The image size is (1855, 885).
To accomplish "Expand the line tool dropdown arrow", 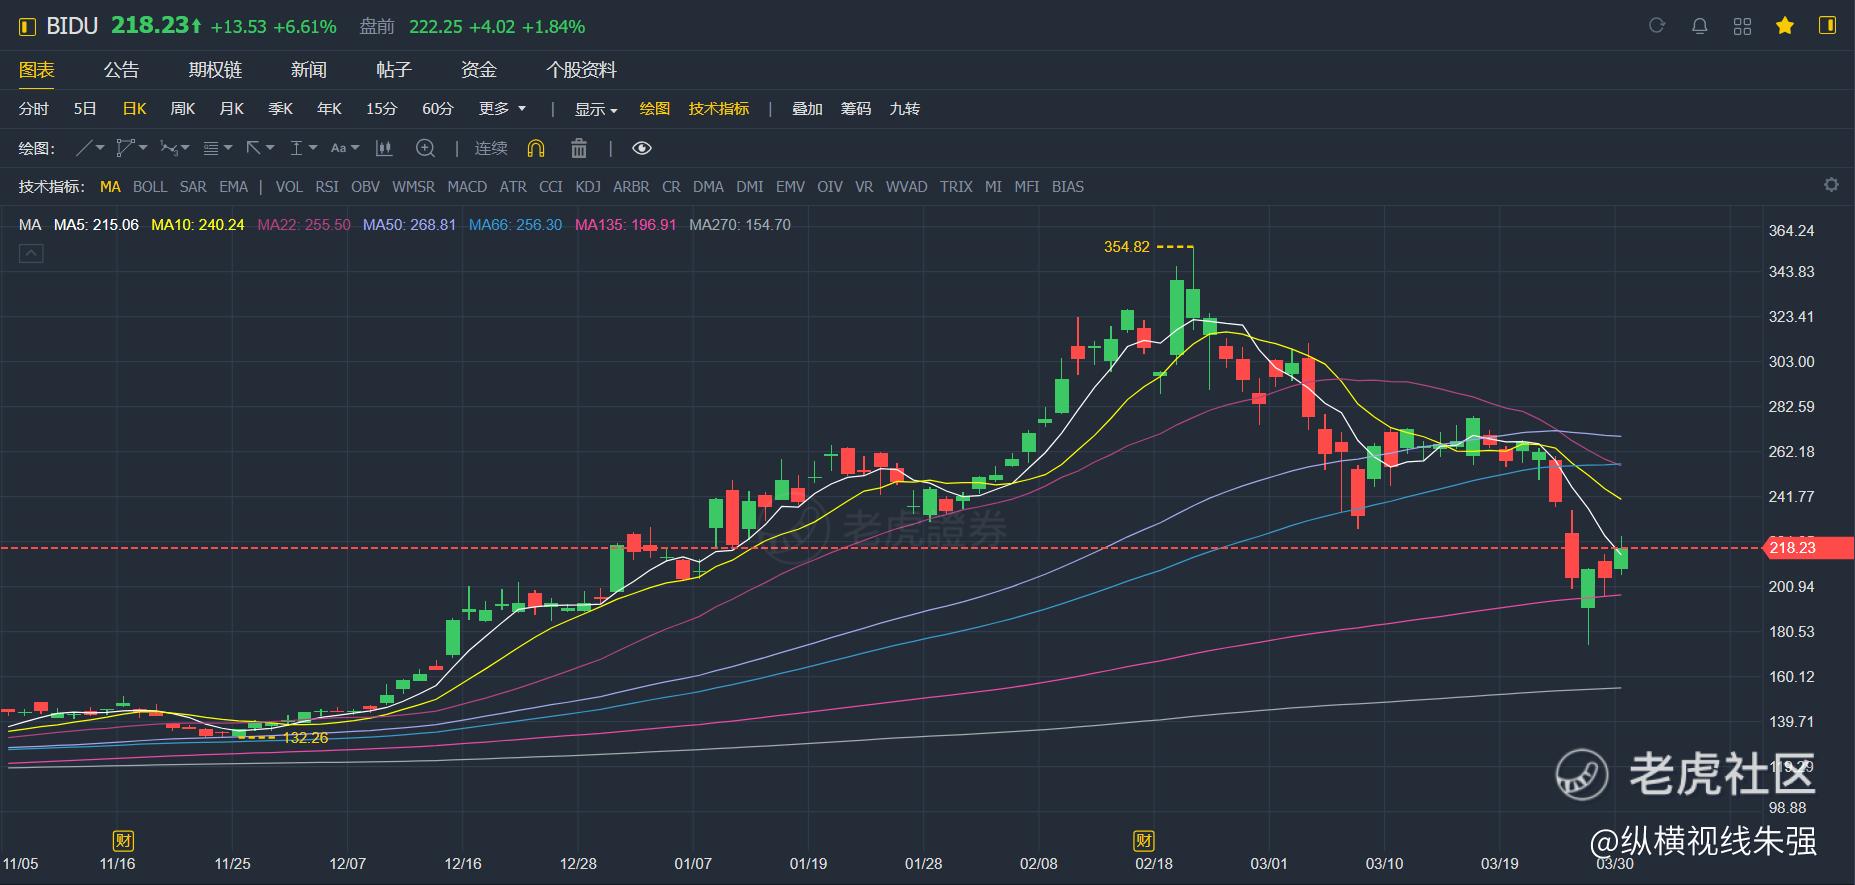I will pos(100,148).
